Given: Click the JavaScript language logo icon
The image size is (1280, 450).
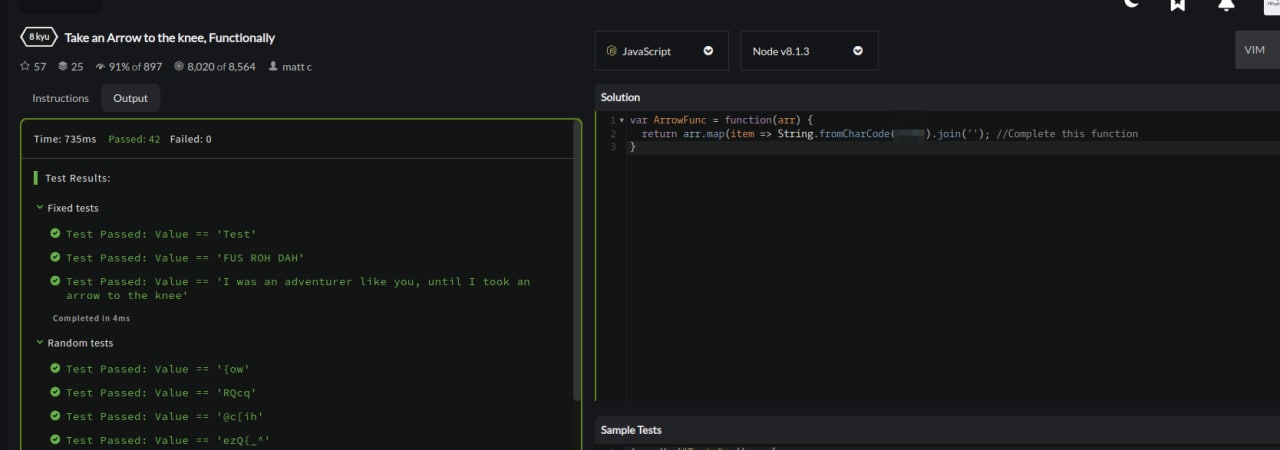Looking at the screenshot, I should [611, 51].
